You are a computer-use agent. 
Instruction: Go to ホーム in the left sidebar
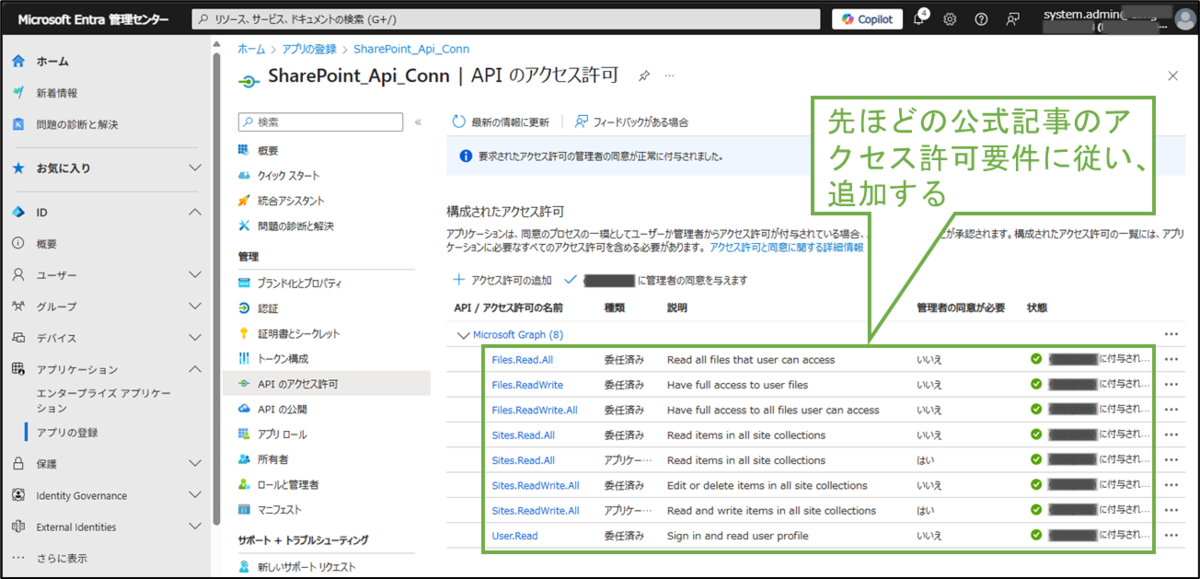pyautogui.click(x=53, y=61)
